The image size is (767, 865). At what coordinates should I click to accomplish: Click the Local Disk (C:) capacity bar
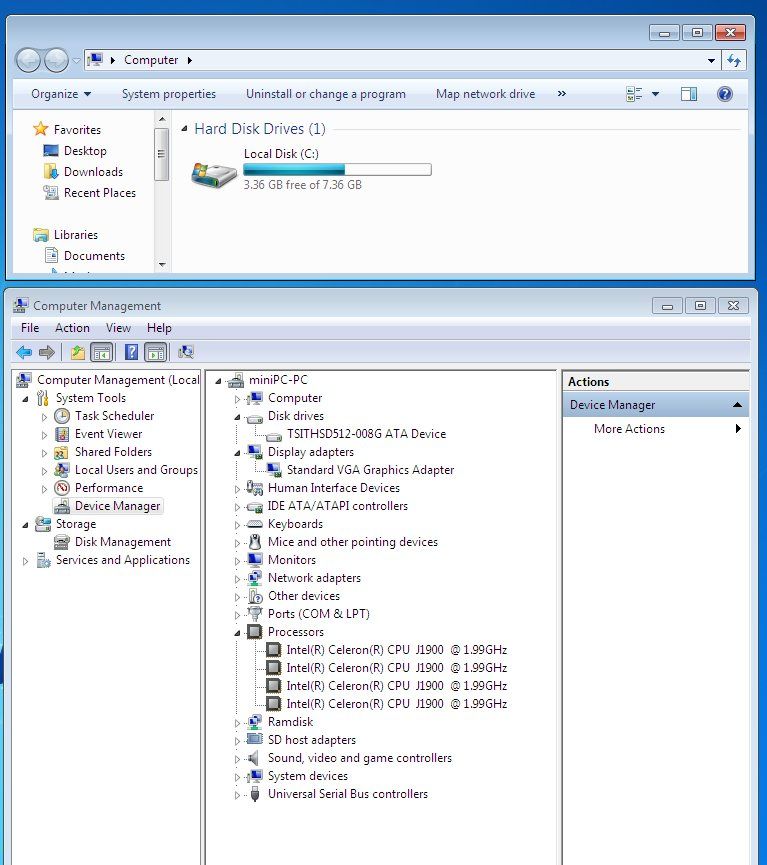pyautogui.click(x=337, y=169)
